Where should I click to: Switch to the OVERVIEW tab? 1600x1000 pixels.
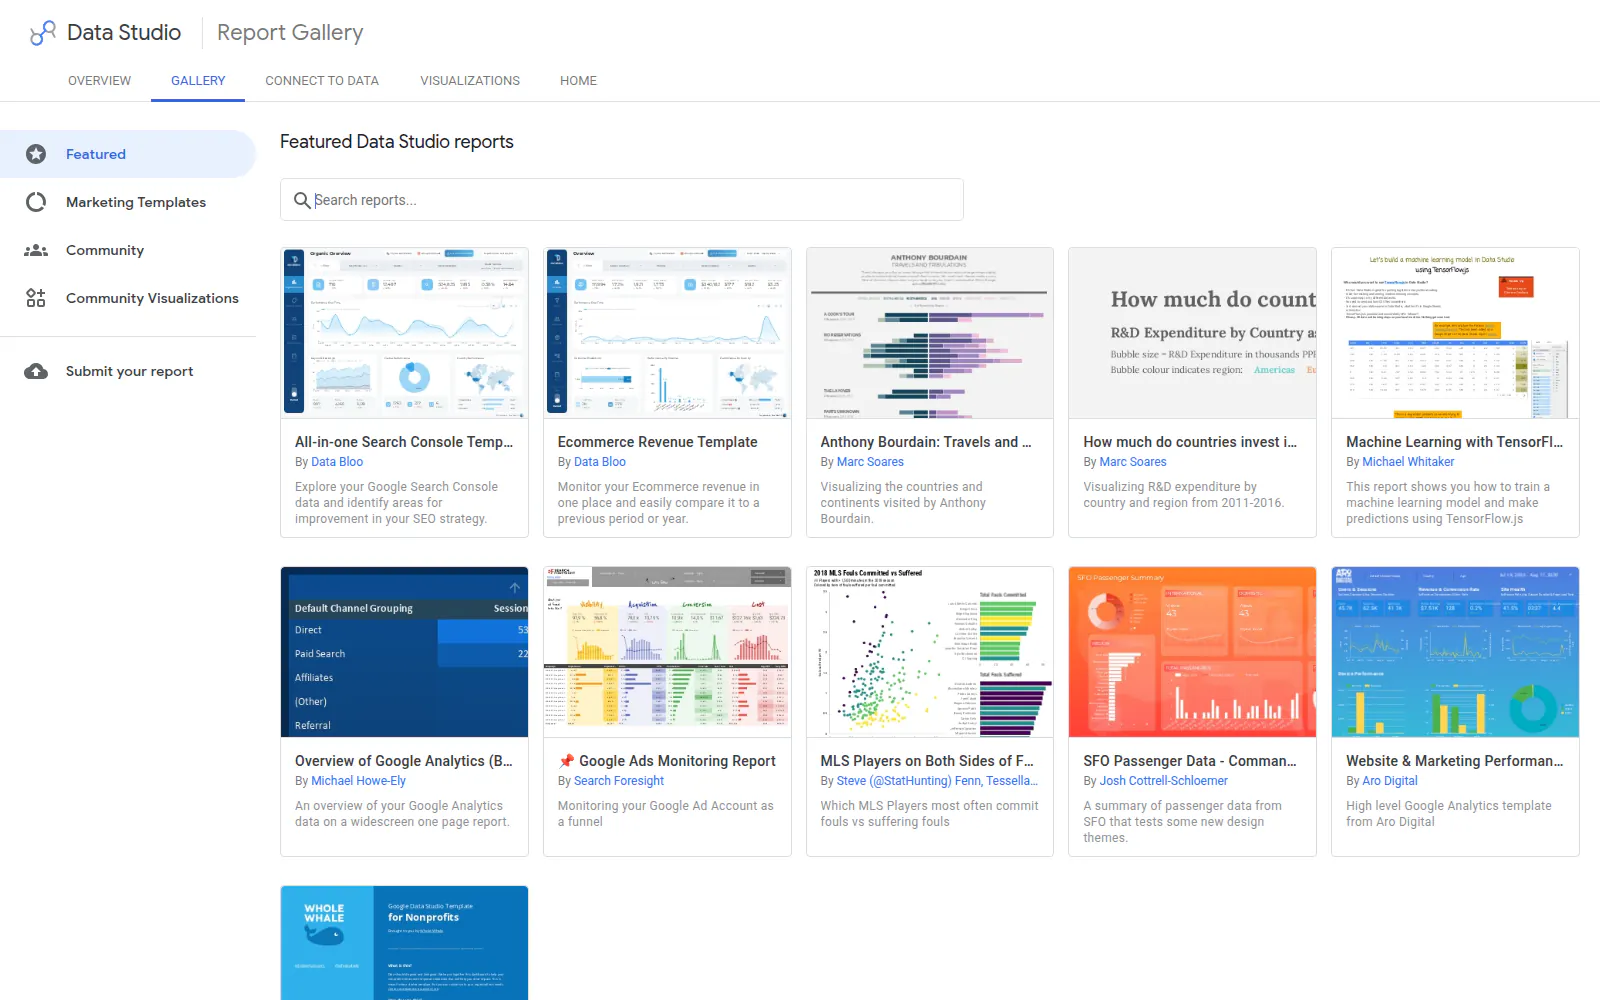99,81
